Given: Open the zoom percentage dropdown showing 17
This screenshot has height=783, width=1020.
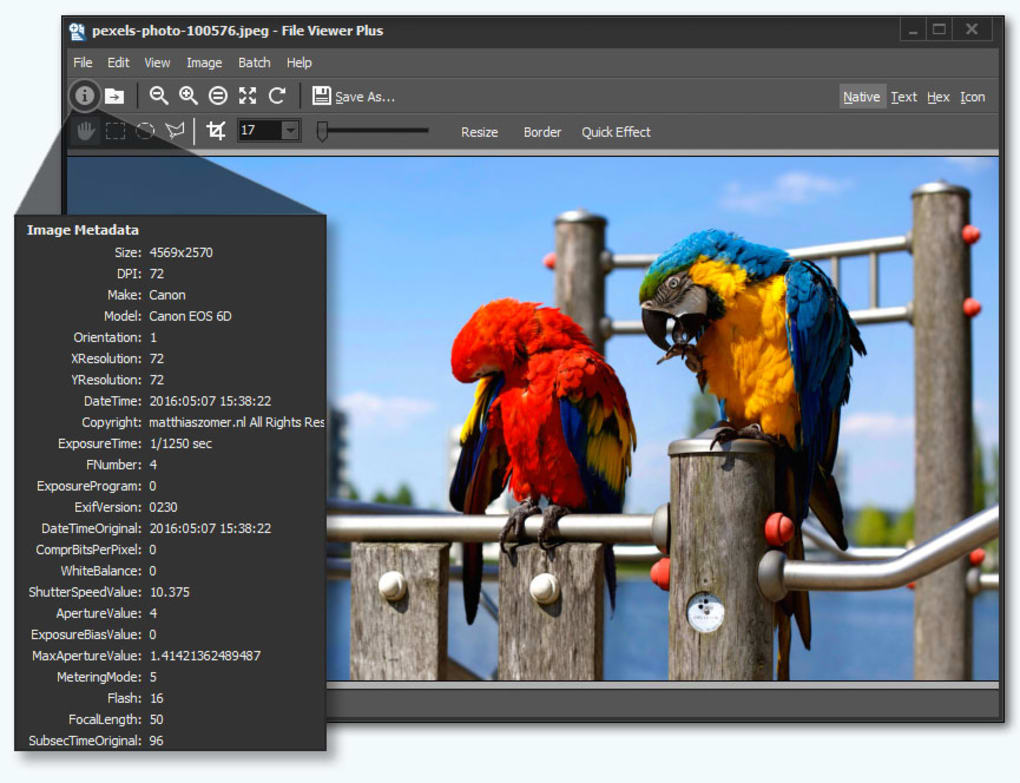Looking at the screenshot, I should point(290,131).
